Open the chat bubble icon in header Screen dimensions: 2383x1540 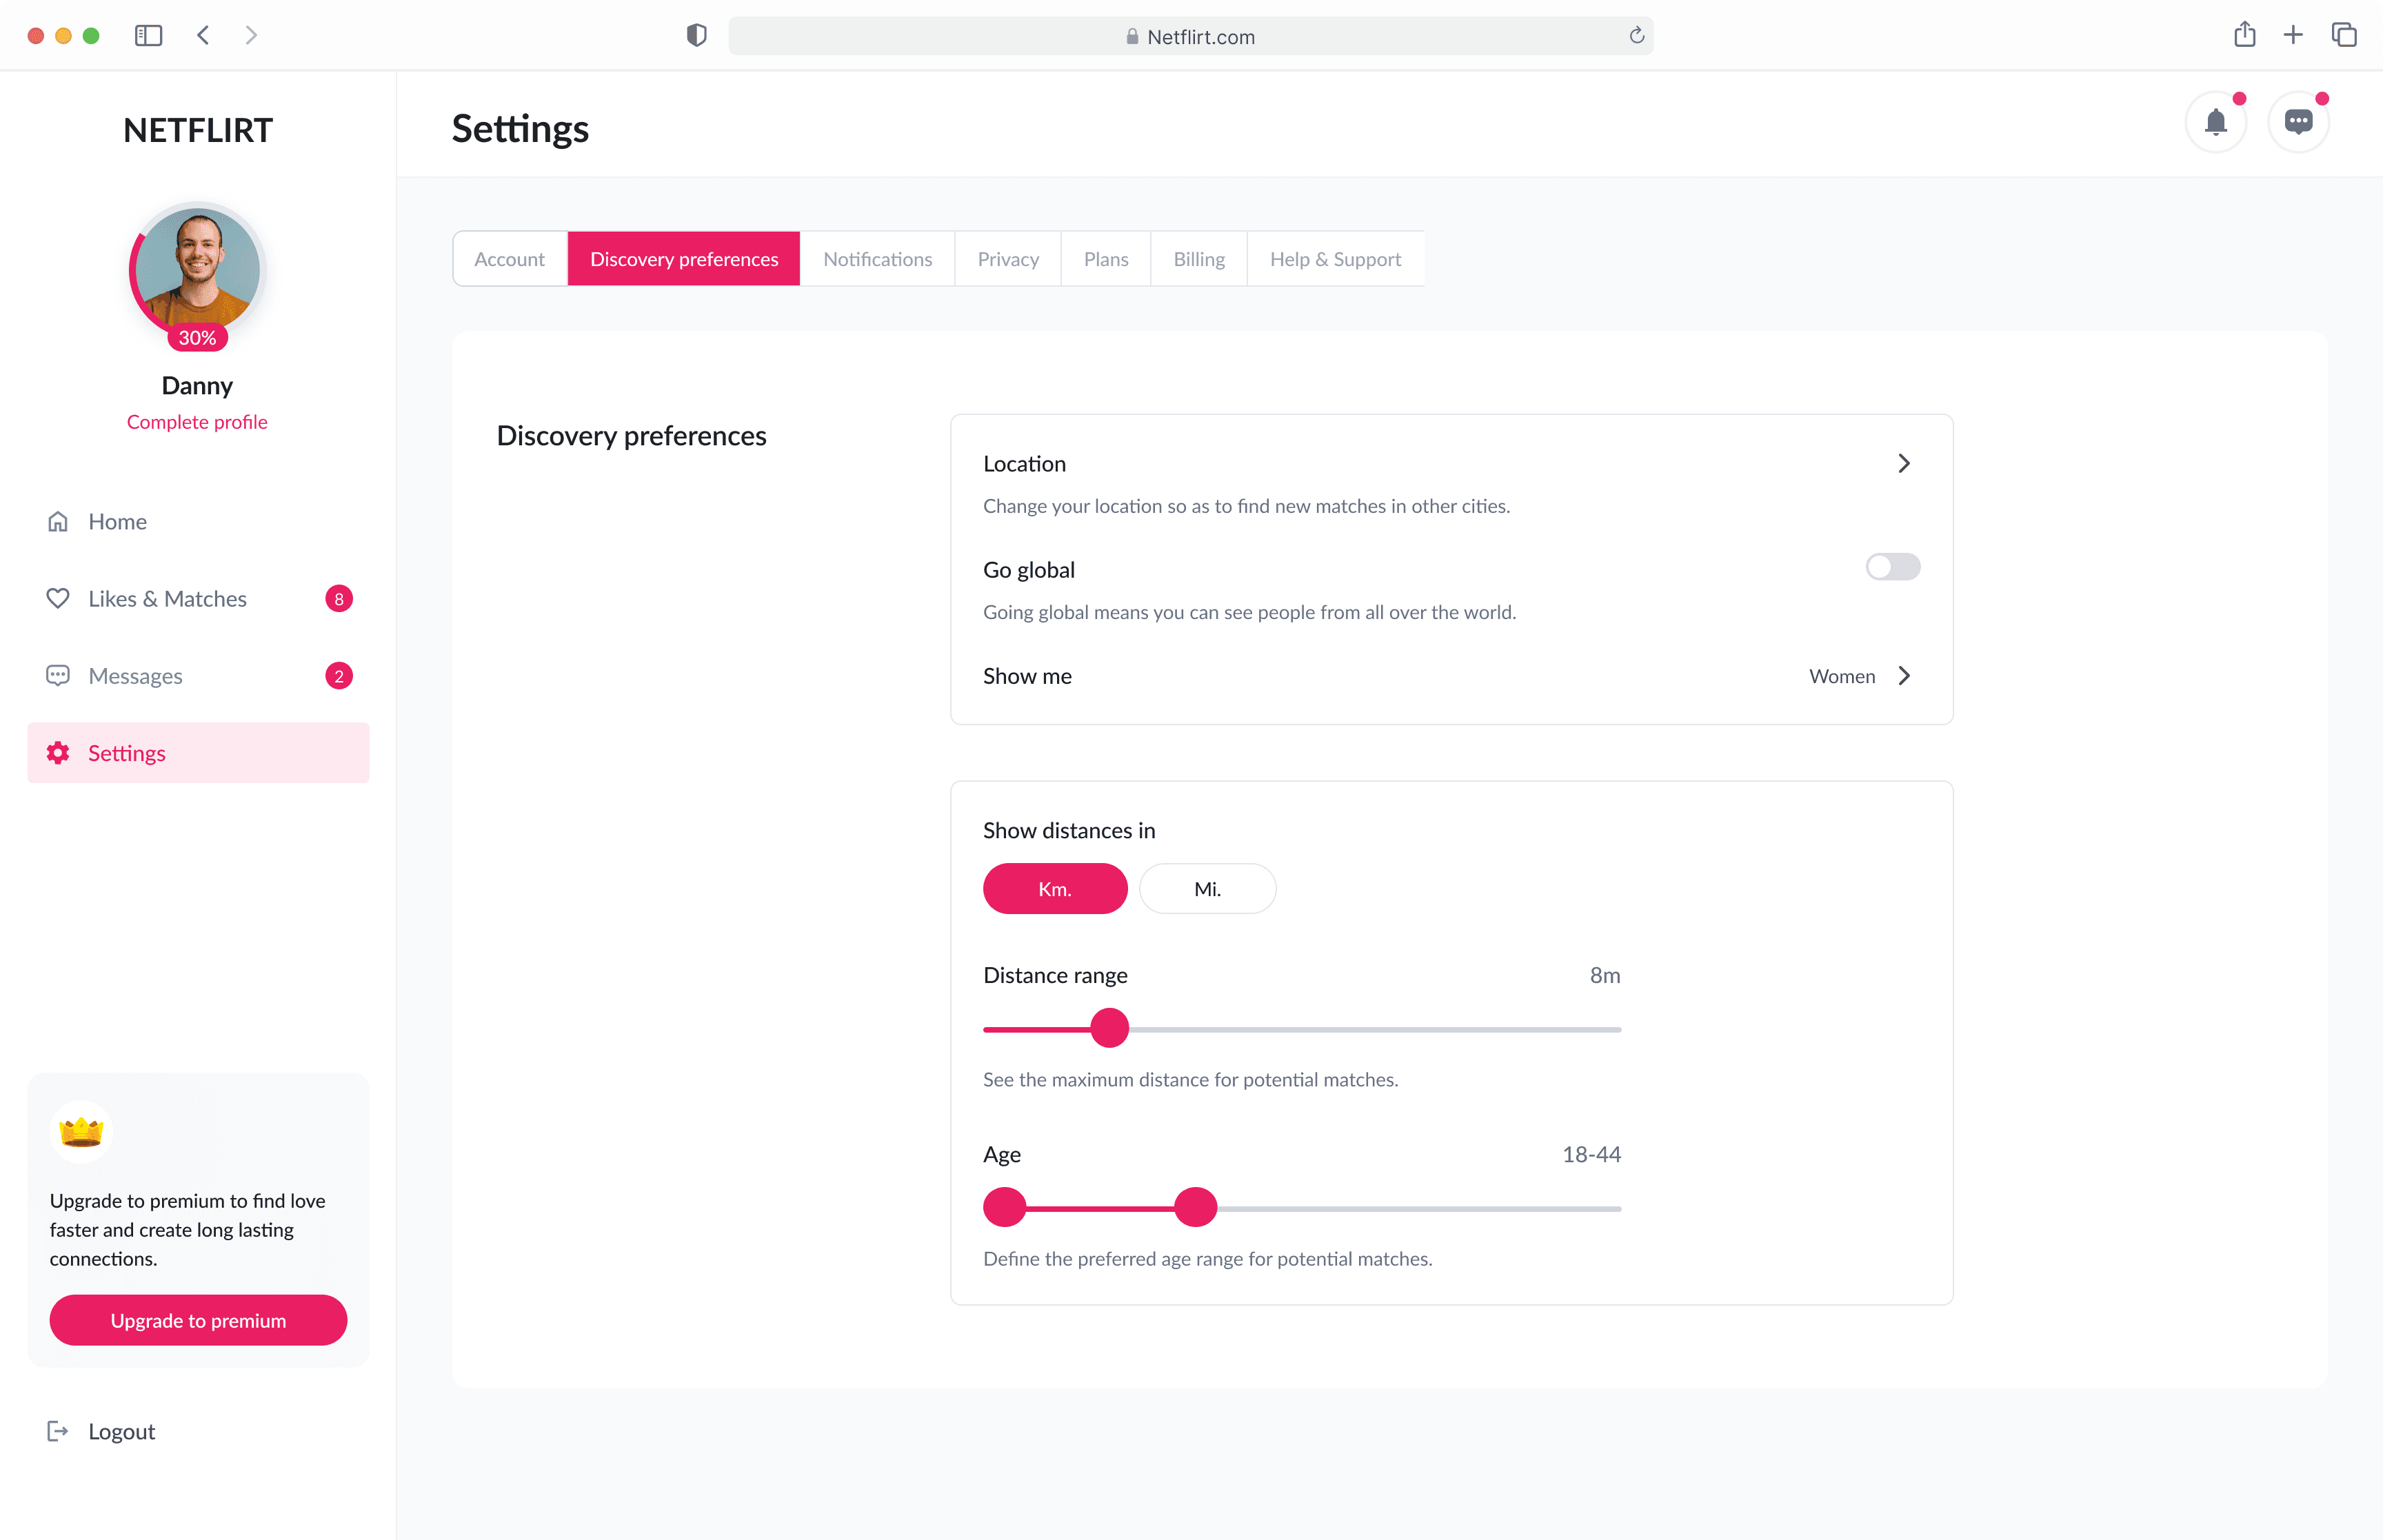pyautogui.click(x=2297, y=122)
